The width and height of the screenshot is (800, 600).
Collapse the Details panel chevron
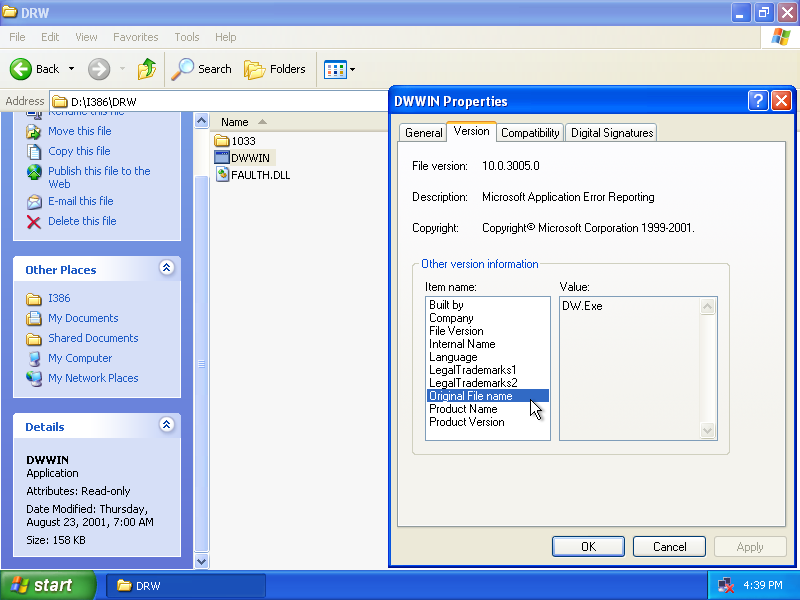tap(166, 425)
